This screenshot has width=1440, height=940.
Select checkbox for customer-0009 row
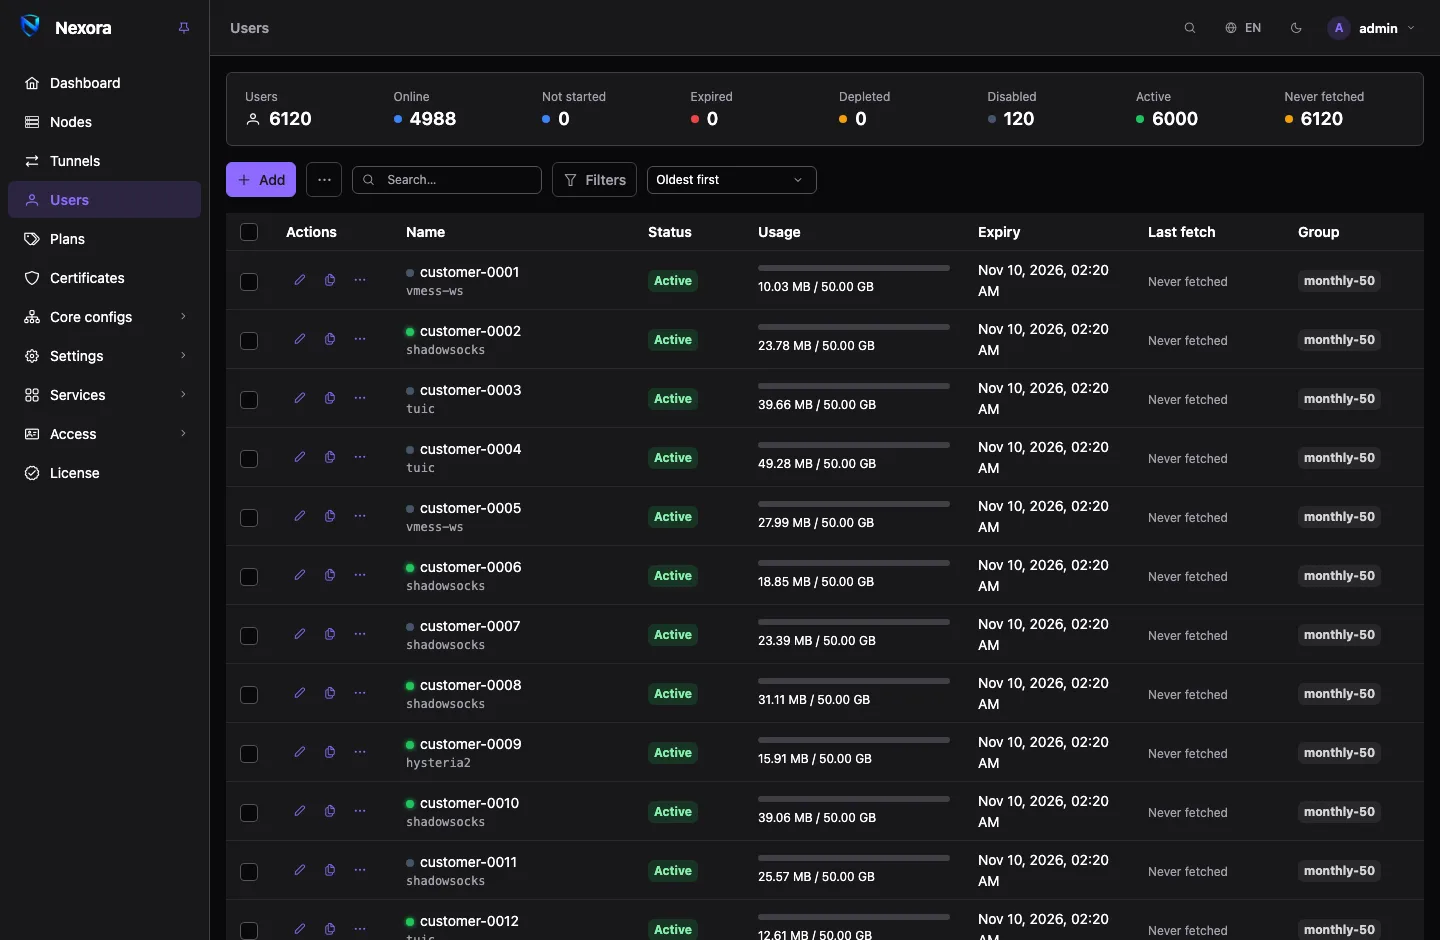(249, 754)
